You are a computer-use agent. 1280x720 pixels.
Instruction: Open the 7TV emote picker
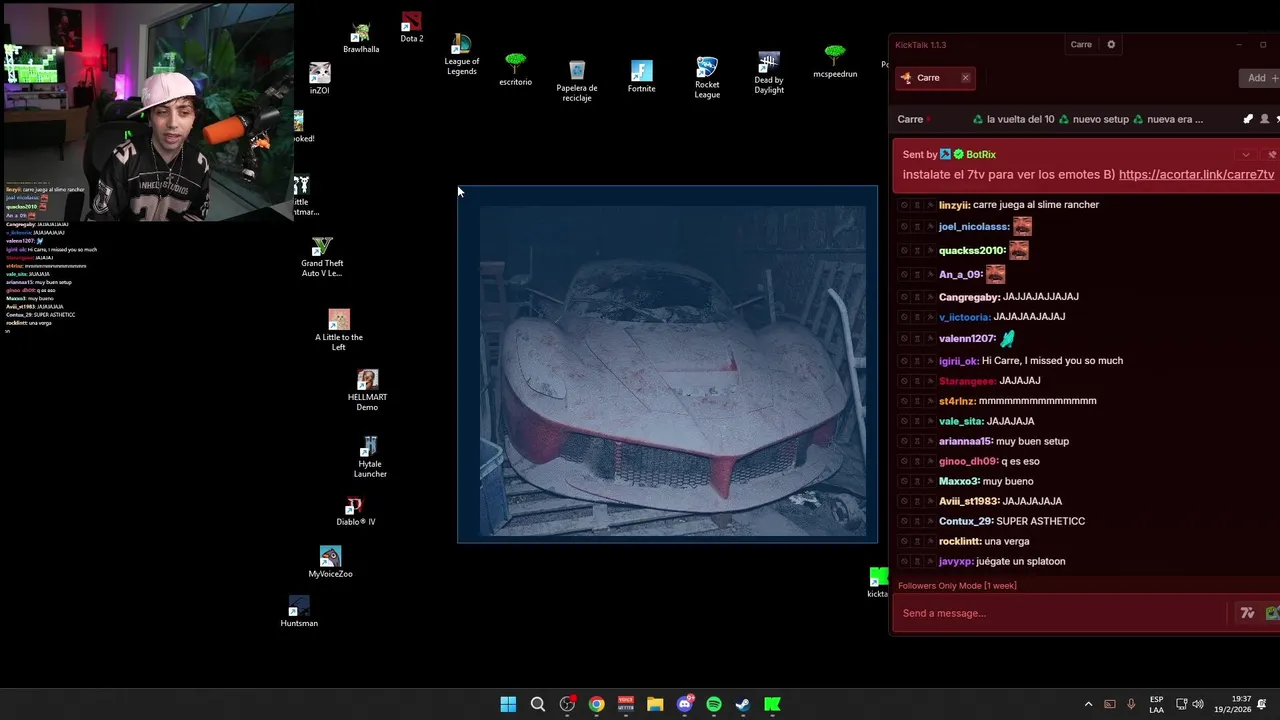(1247, 613)
